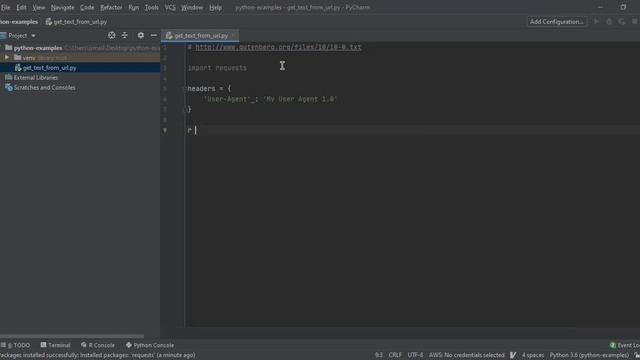Open the Python Console tool window
Screen dimensions: 640x360
pyautogui.click(x=150, y=345)
